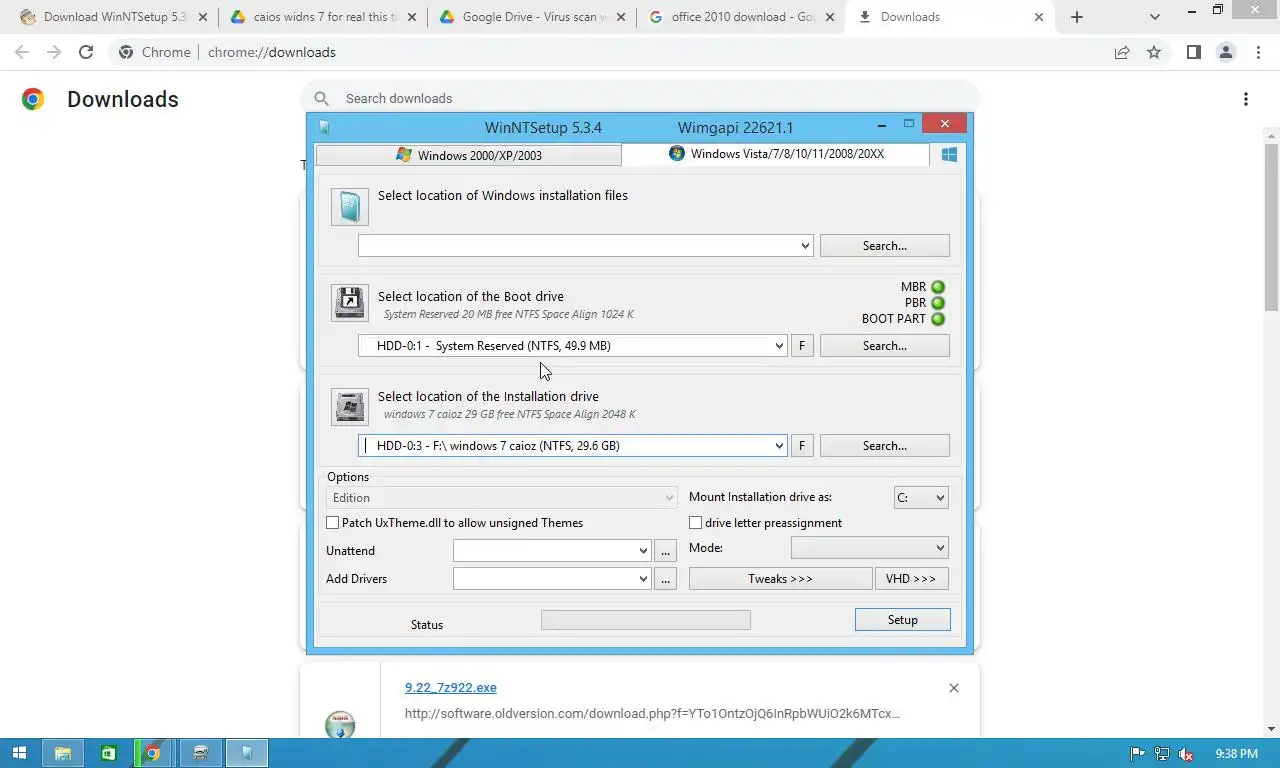
Task: Remove 9.22_7z922.exe from downloads list
Action: (x=954, y=688)
